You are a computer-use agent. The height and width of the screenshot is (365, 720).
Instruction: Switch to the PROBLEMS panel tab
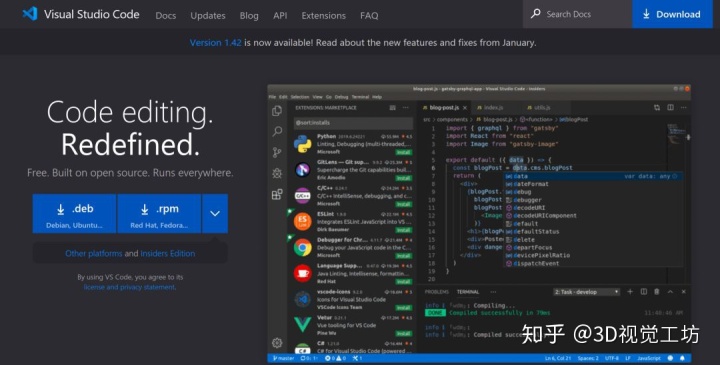coord(437,292)
